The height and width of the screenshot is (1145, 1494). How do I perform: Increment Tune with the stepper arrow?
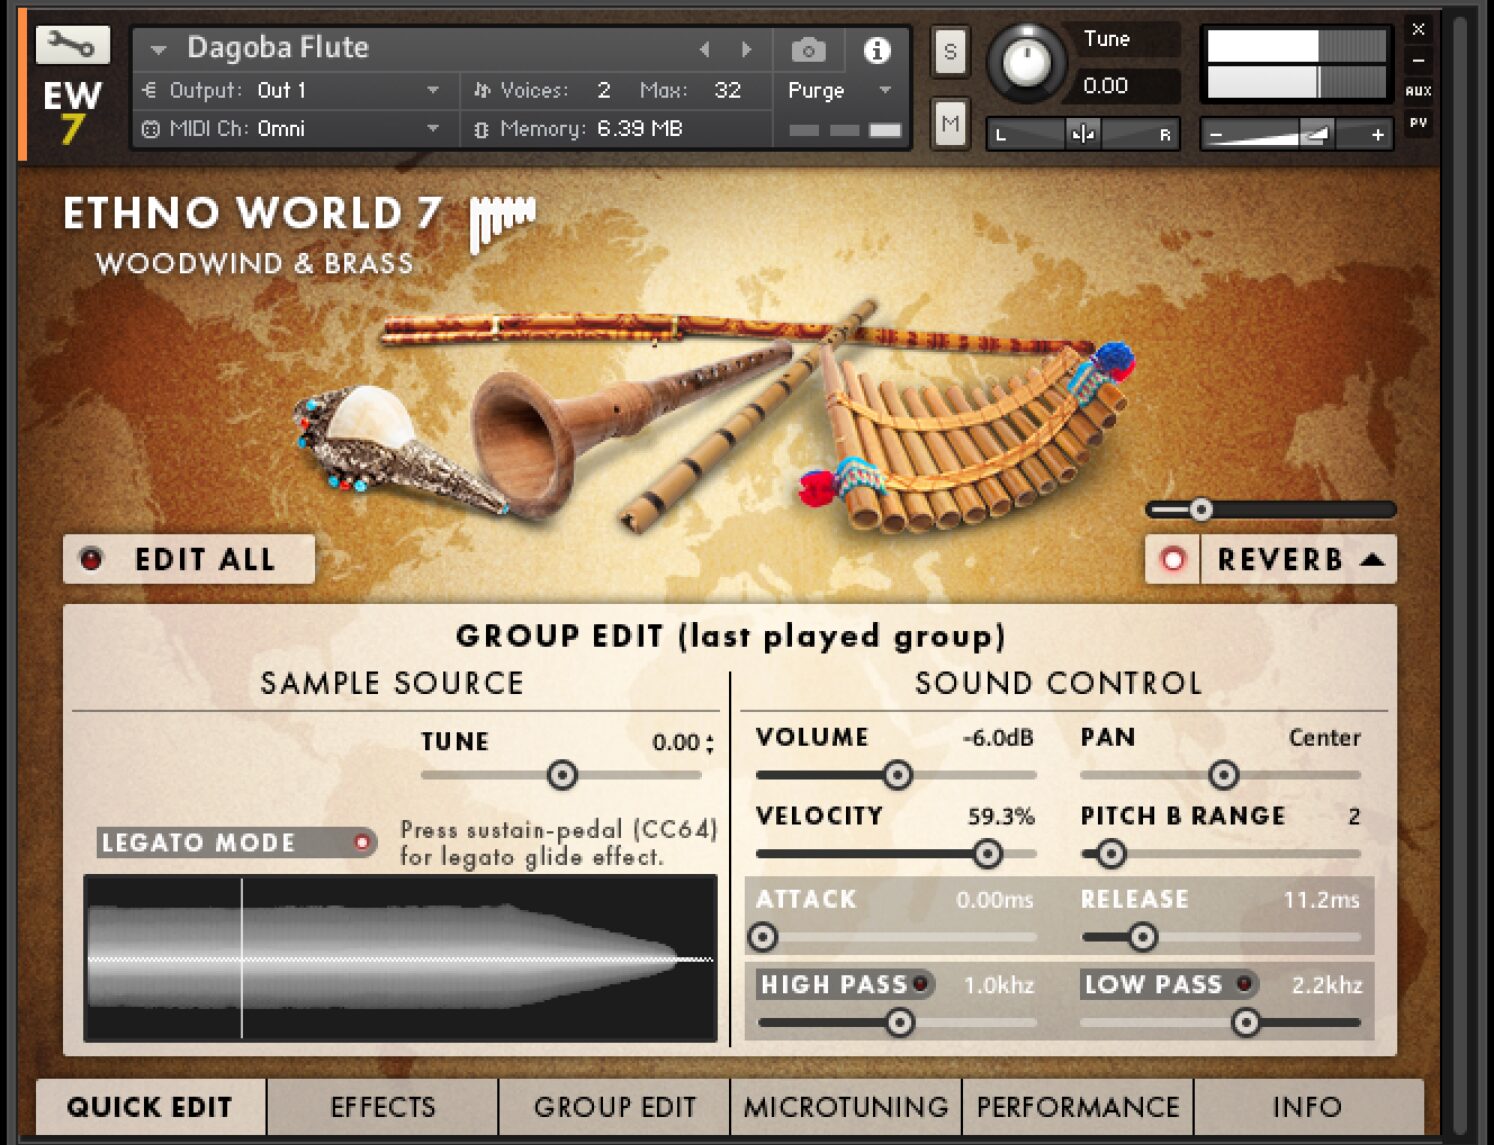[710, 738]
